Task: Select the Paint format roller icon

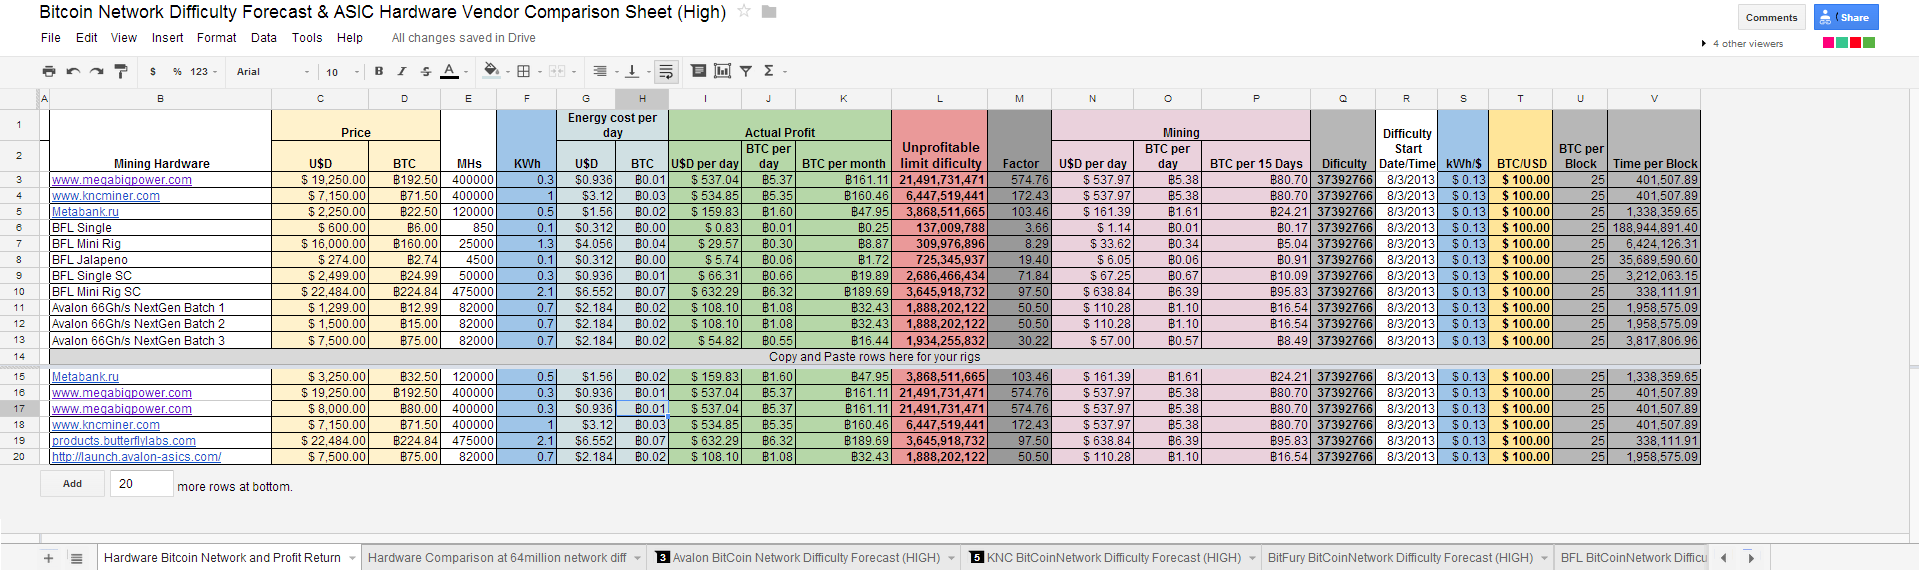Action: point(121,71)
